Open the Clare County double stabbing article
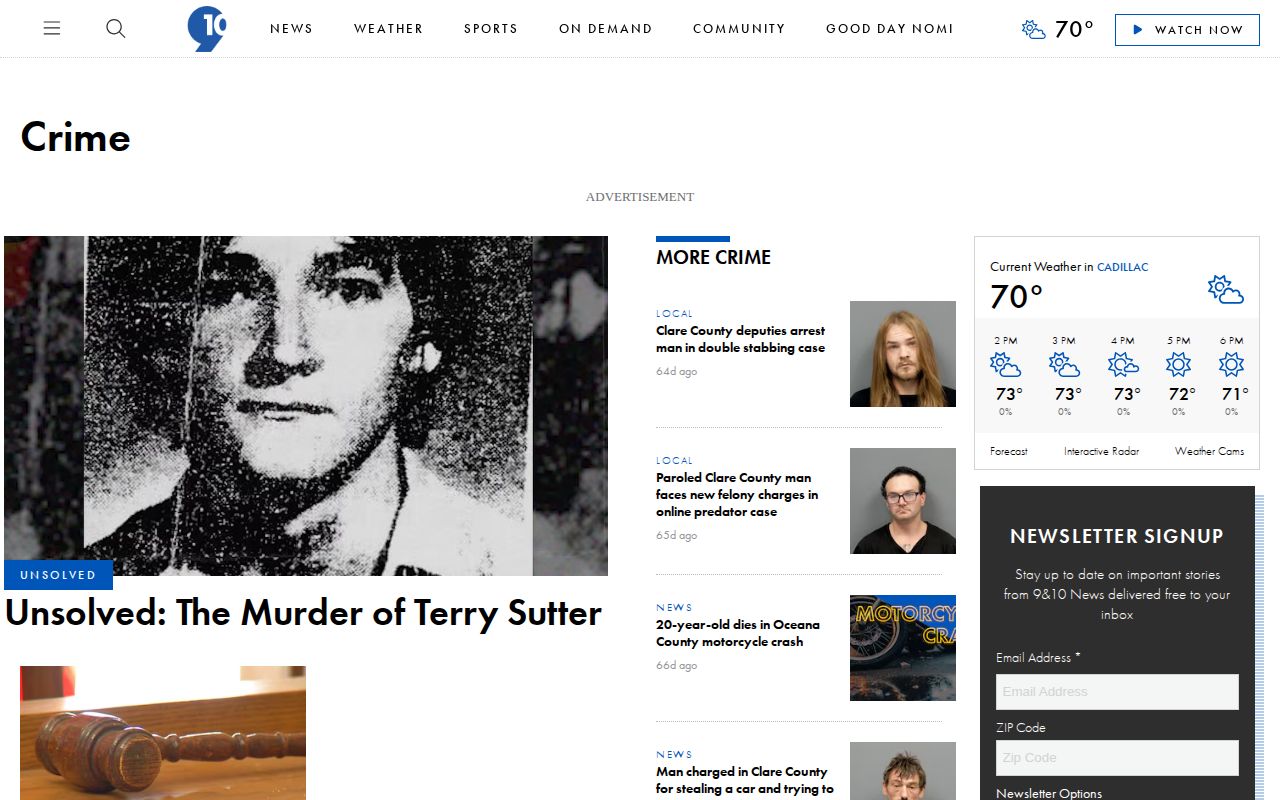This screenshot has width=1280, height=800. pos(741,339)
